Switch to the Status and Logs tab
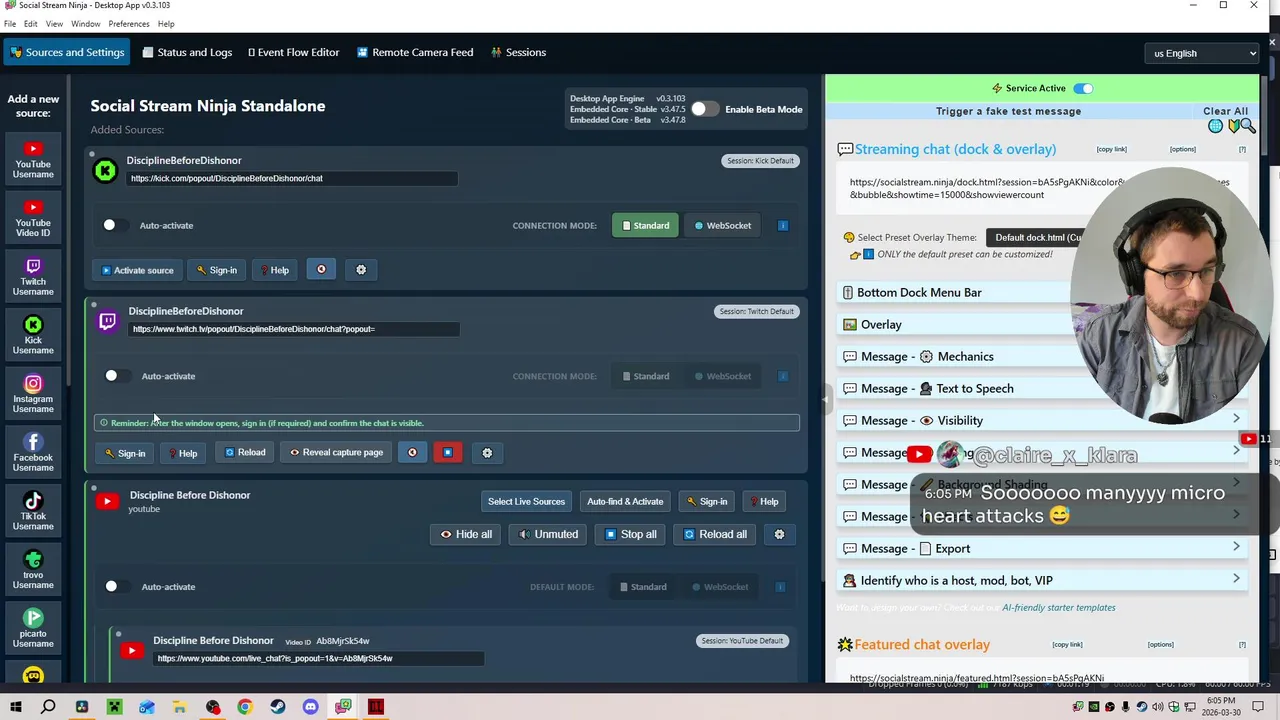The image size is (1280, 720). pos(187,52)
